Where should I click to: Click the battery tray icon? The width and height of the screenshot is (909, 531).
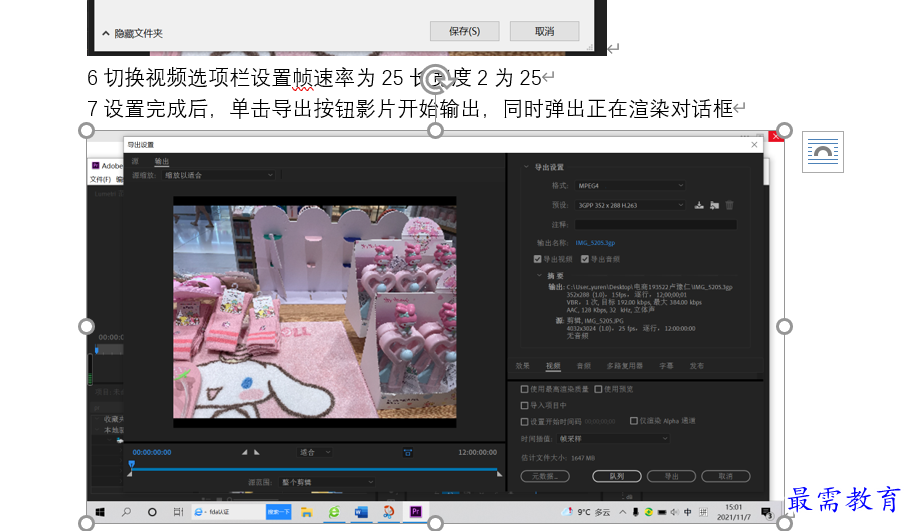[x=661, y=512]
